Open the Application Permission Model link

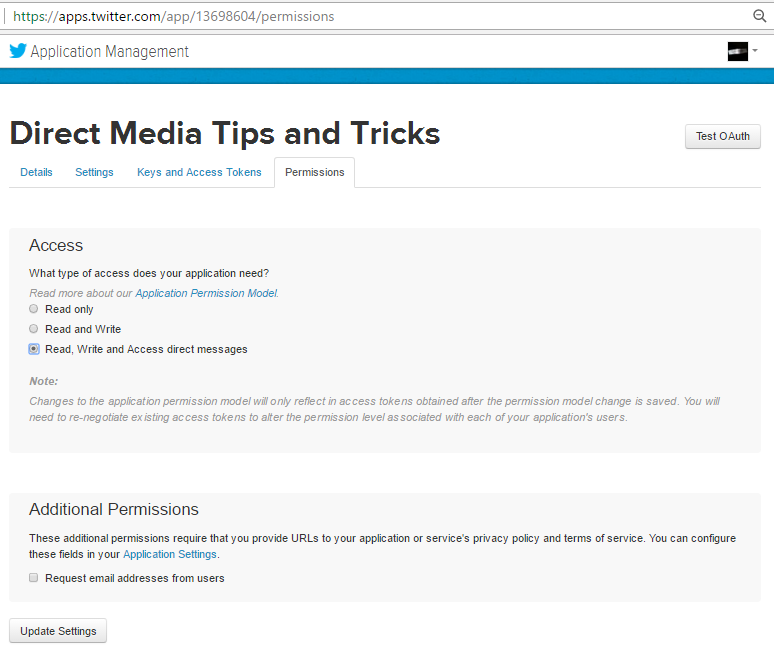[206, 293]
